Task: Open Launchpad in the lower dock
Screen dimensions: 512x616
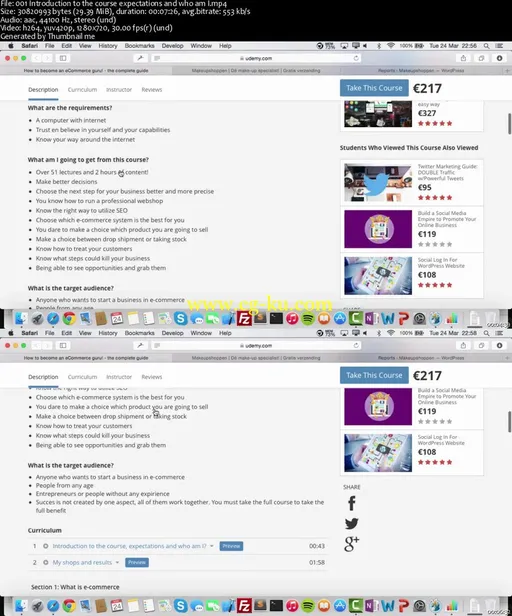Action: coord(37,606)
